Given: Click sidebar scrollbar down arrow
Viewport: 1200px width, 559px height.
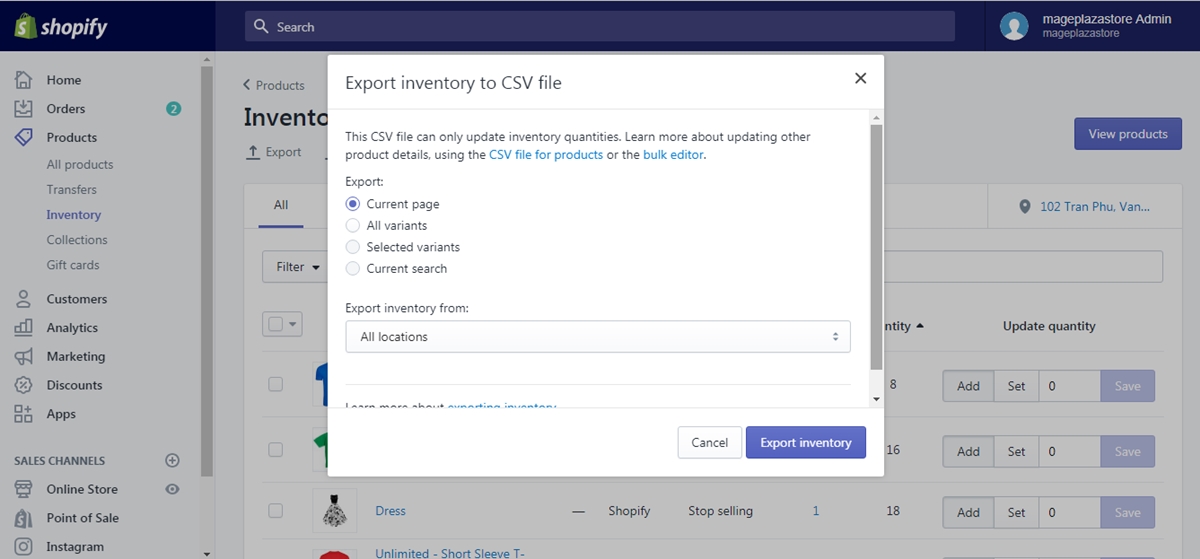Looking at the screenshot, I should 207,552.
